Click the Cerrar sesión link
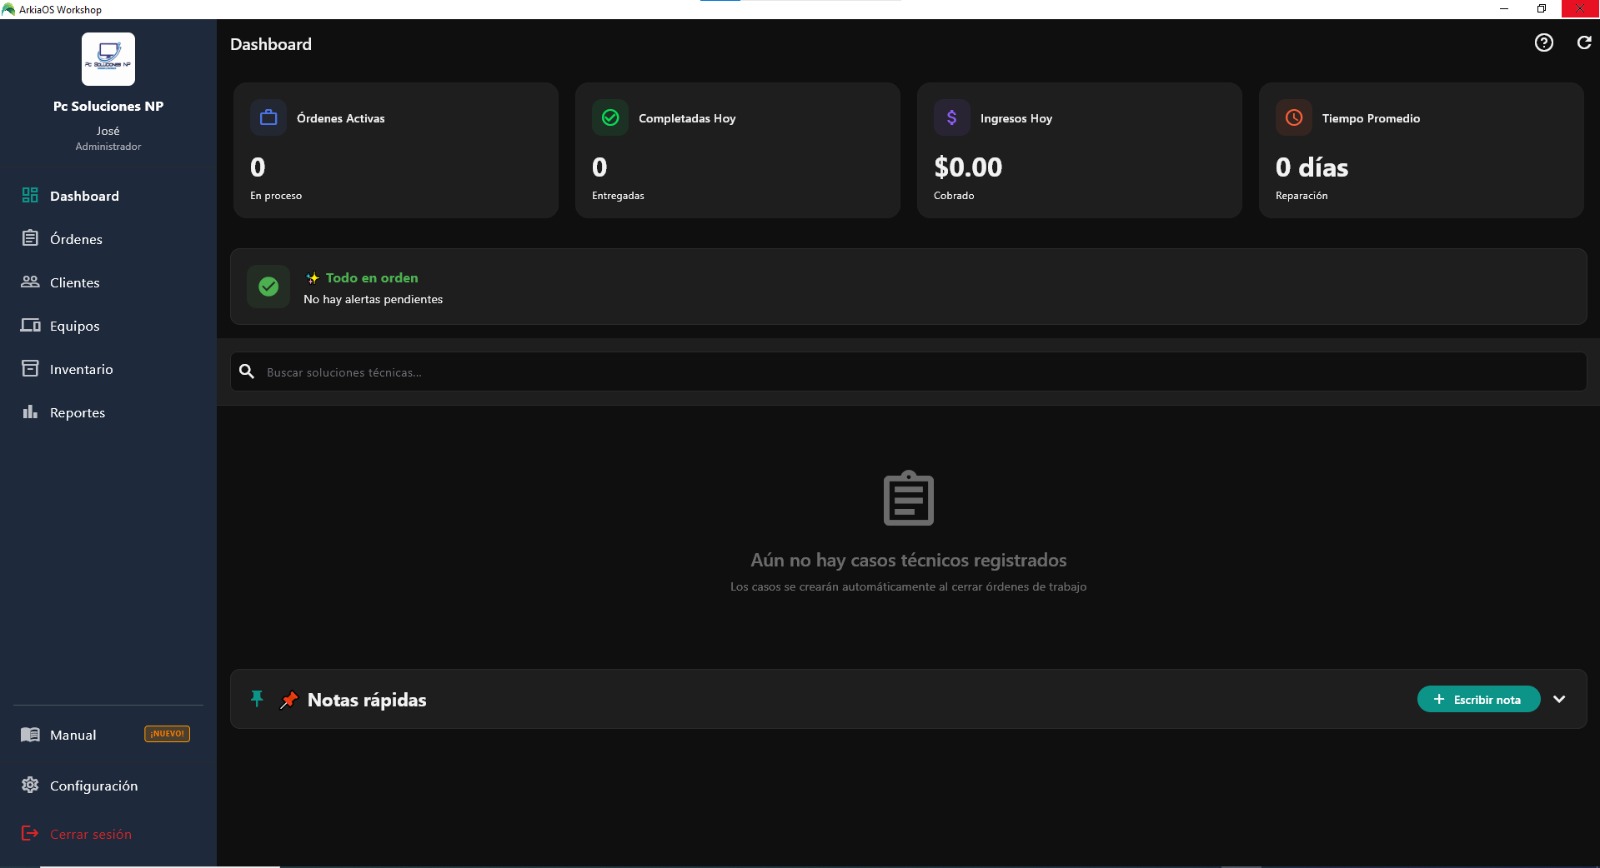 [x=90, y=834]
